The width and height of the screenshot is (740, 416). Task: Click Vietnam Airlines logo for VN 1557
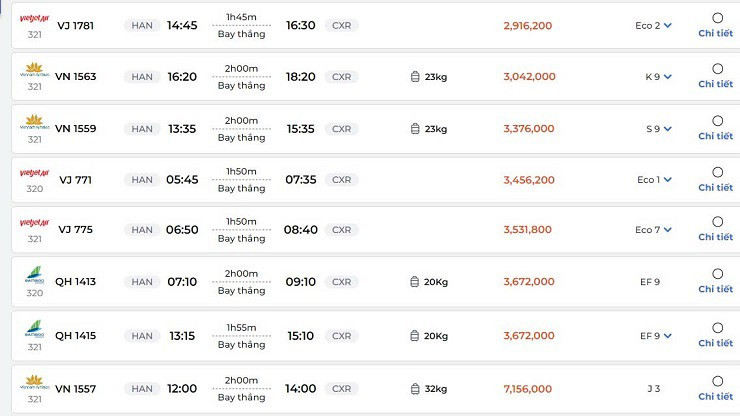pyautogui.click(x=34, y=380)
